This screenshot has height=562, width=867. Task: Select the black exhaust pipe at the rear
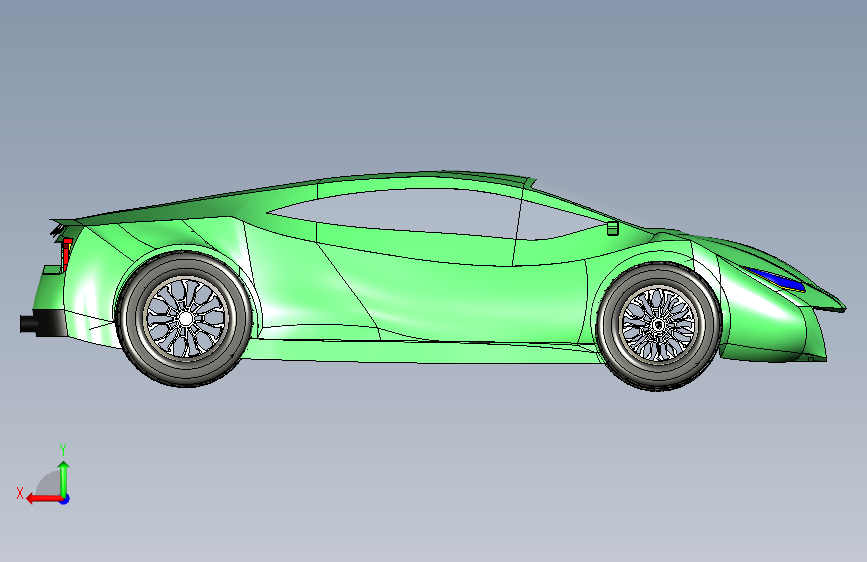[28, 325]
